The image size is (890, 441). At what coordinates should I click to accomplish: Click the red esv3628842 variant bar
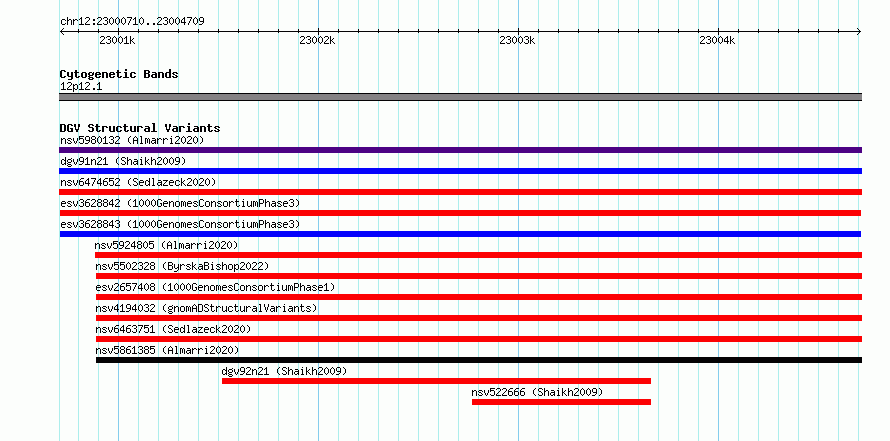[460, 213]
